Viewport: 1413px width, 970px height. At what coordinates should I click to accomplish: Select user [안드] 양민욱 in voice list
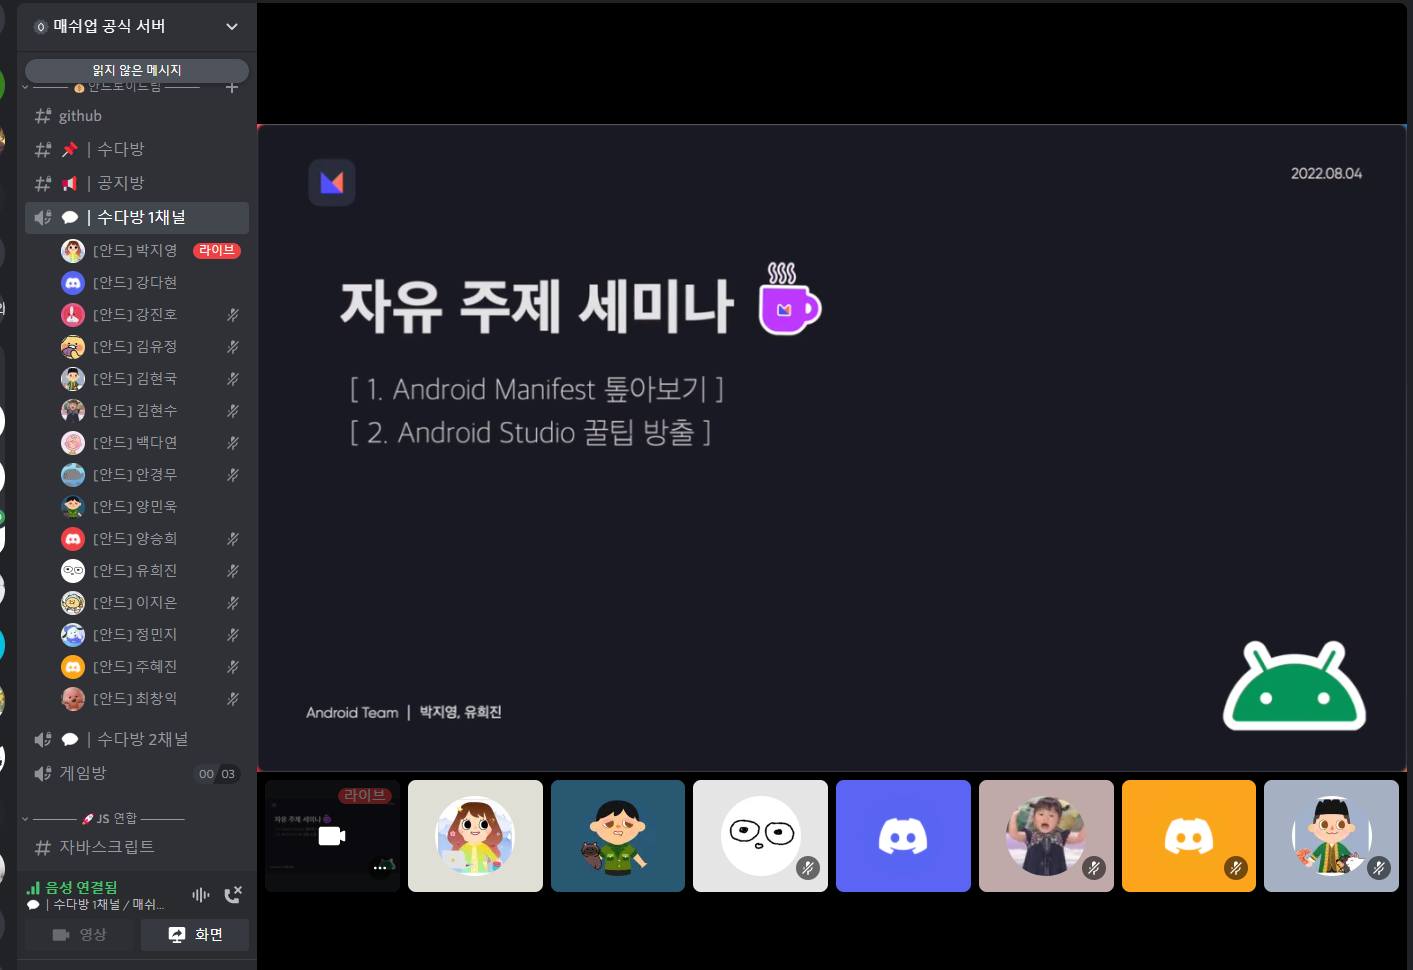coord(151,506)
